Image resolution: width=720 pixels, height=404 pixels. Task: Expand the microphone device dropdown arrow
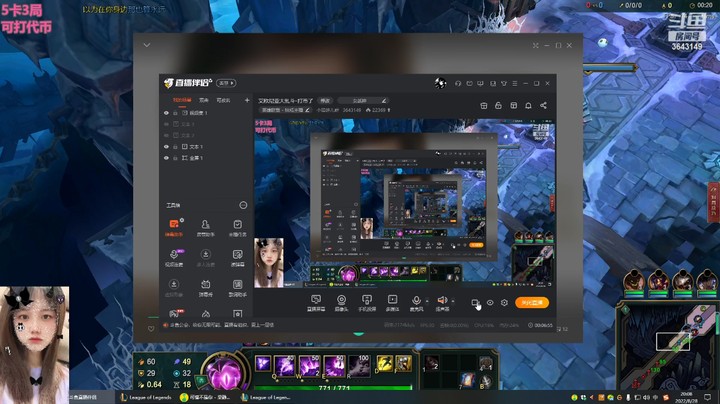[427, 301]
